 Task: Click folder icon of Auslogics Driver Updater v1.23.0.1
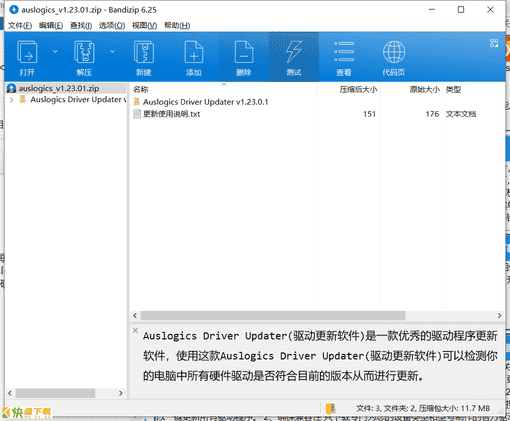[x=137, y=102]
